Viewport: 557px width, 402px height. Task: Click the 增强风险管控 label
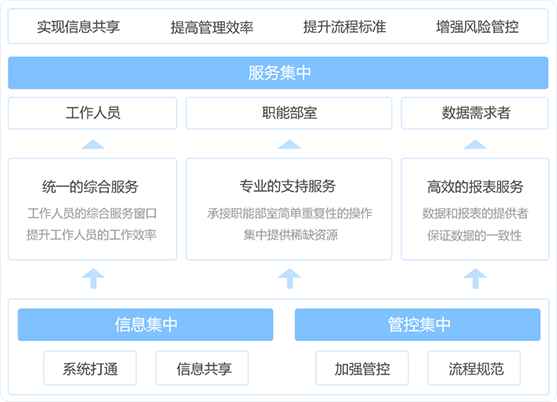point(477,27)
